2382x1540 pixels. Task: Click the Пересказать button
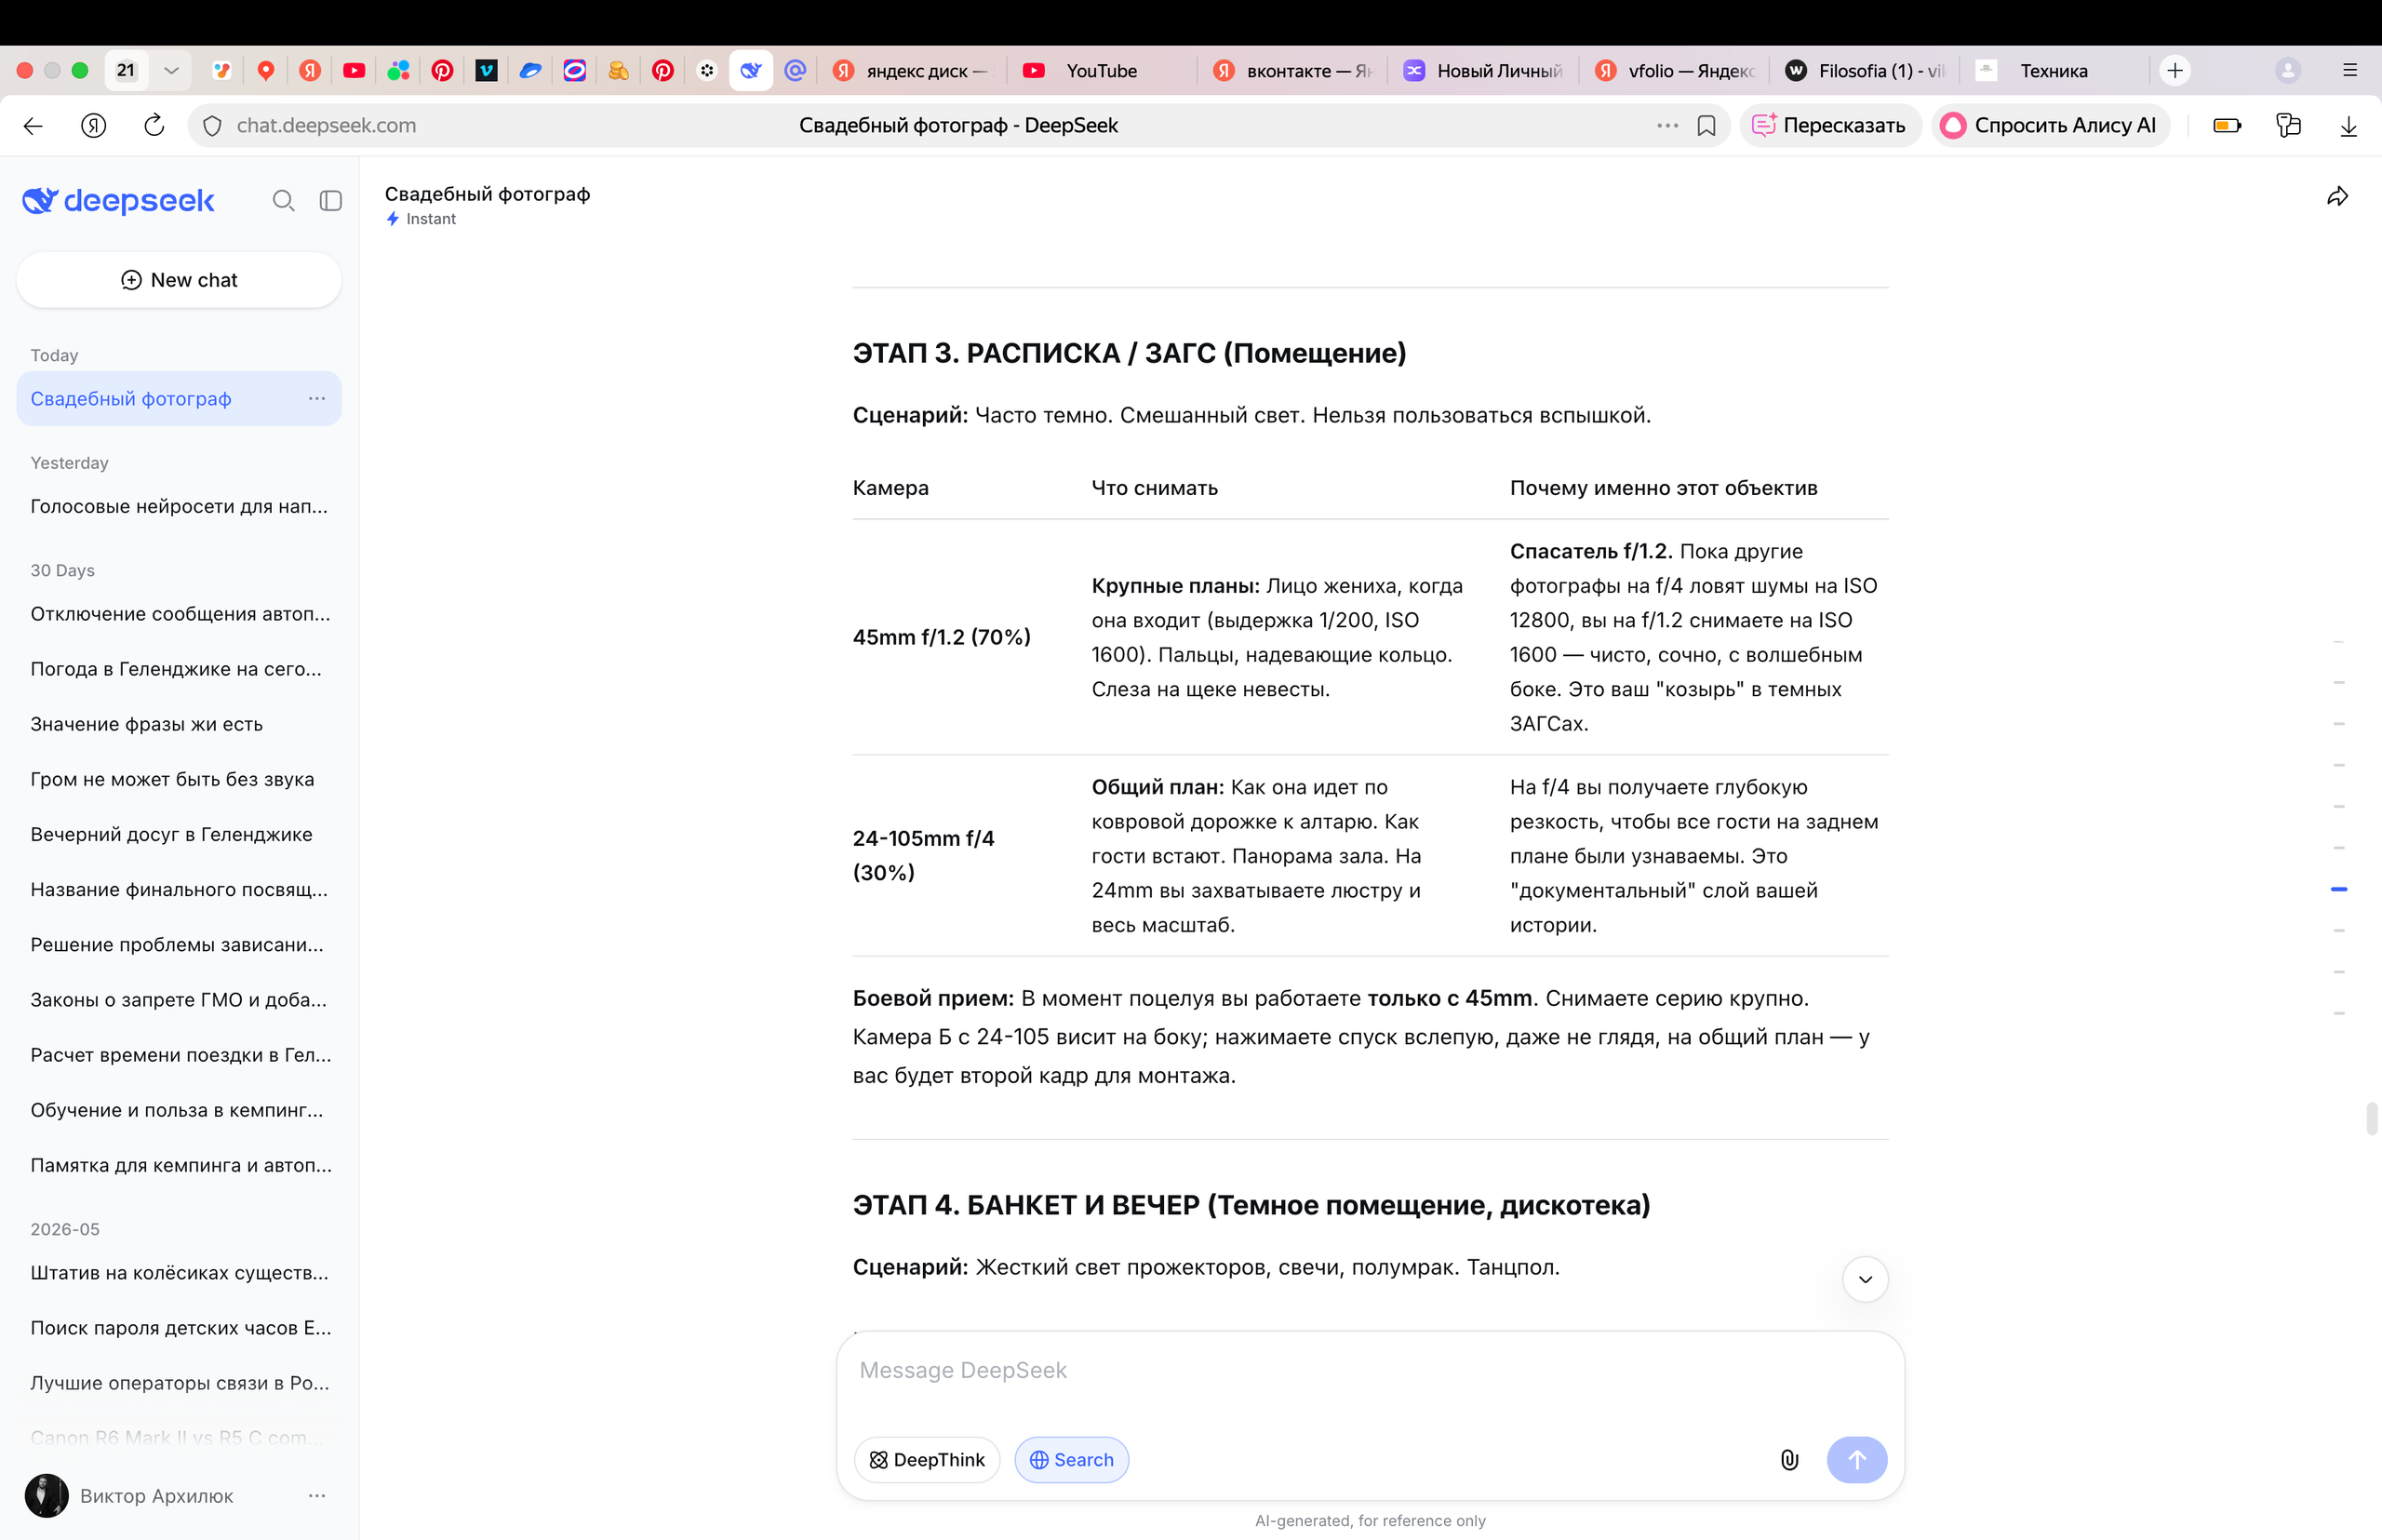(1830, 126)
